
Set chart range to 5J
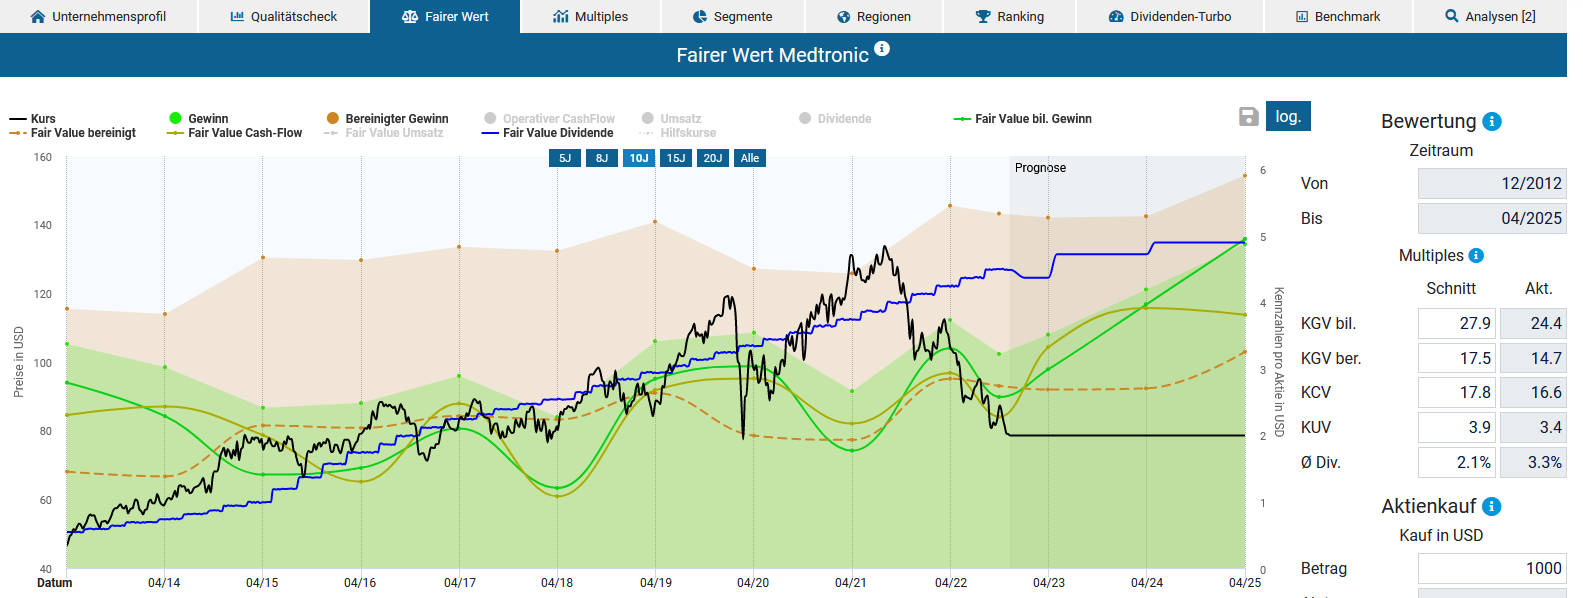[565, 158]
